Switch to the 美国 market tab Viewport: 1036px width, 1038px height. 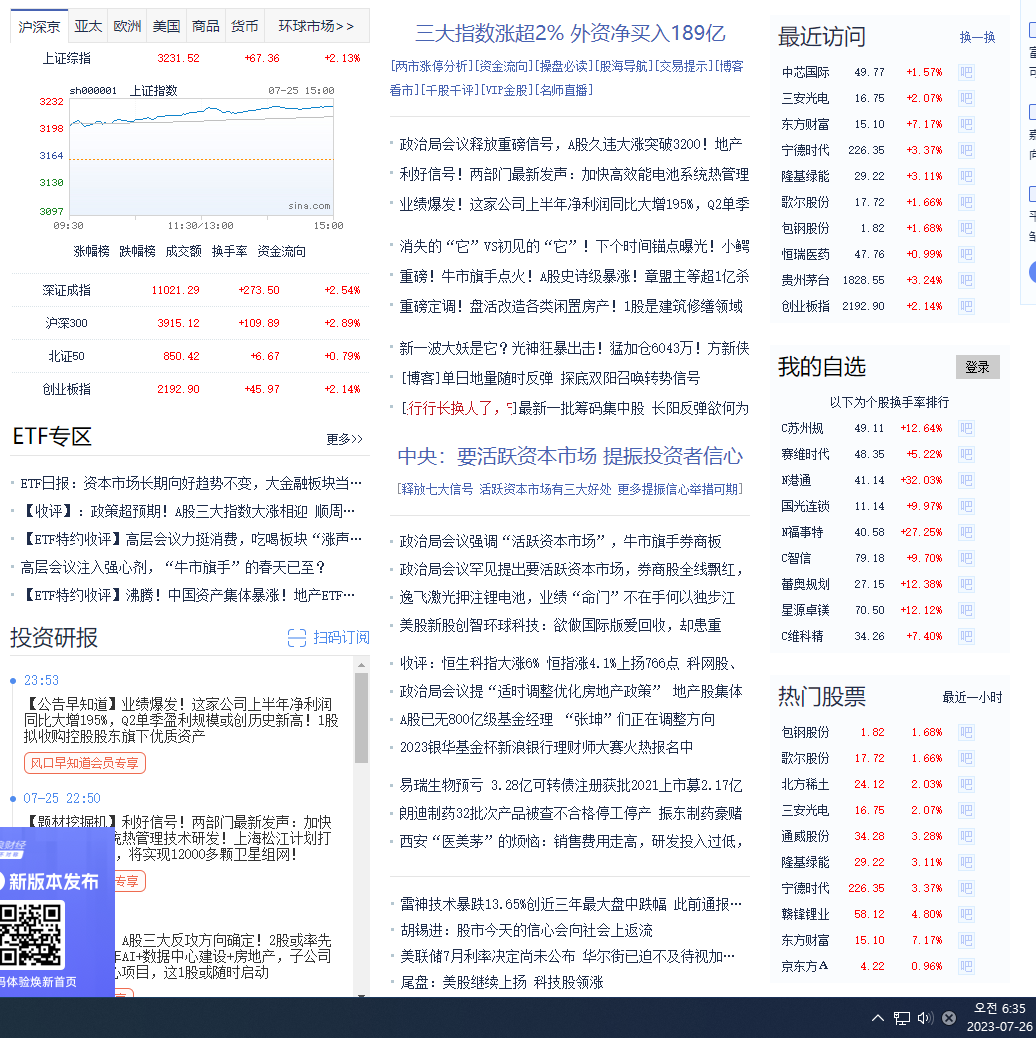click(166, 26)
